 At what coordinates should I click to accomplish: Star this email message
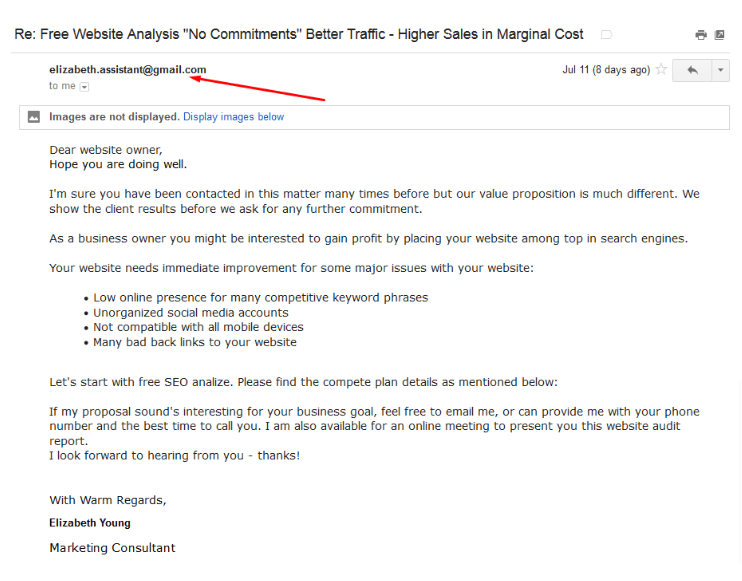(x=661, y=70)
